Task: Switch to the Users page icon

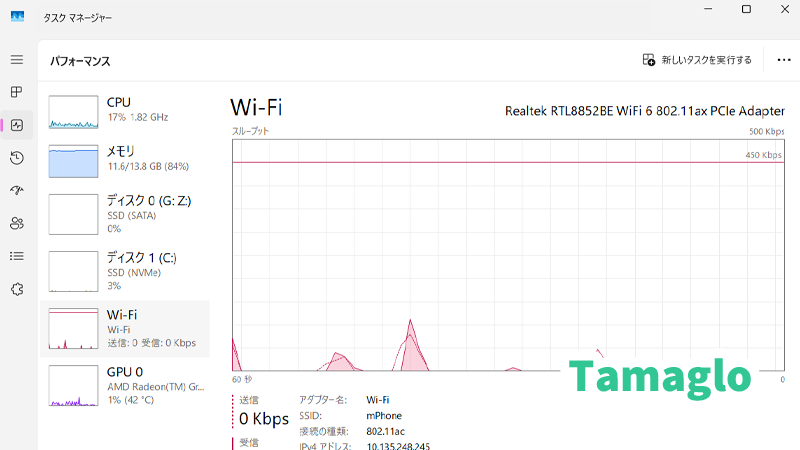Action: pos(17,223)
